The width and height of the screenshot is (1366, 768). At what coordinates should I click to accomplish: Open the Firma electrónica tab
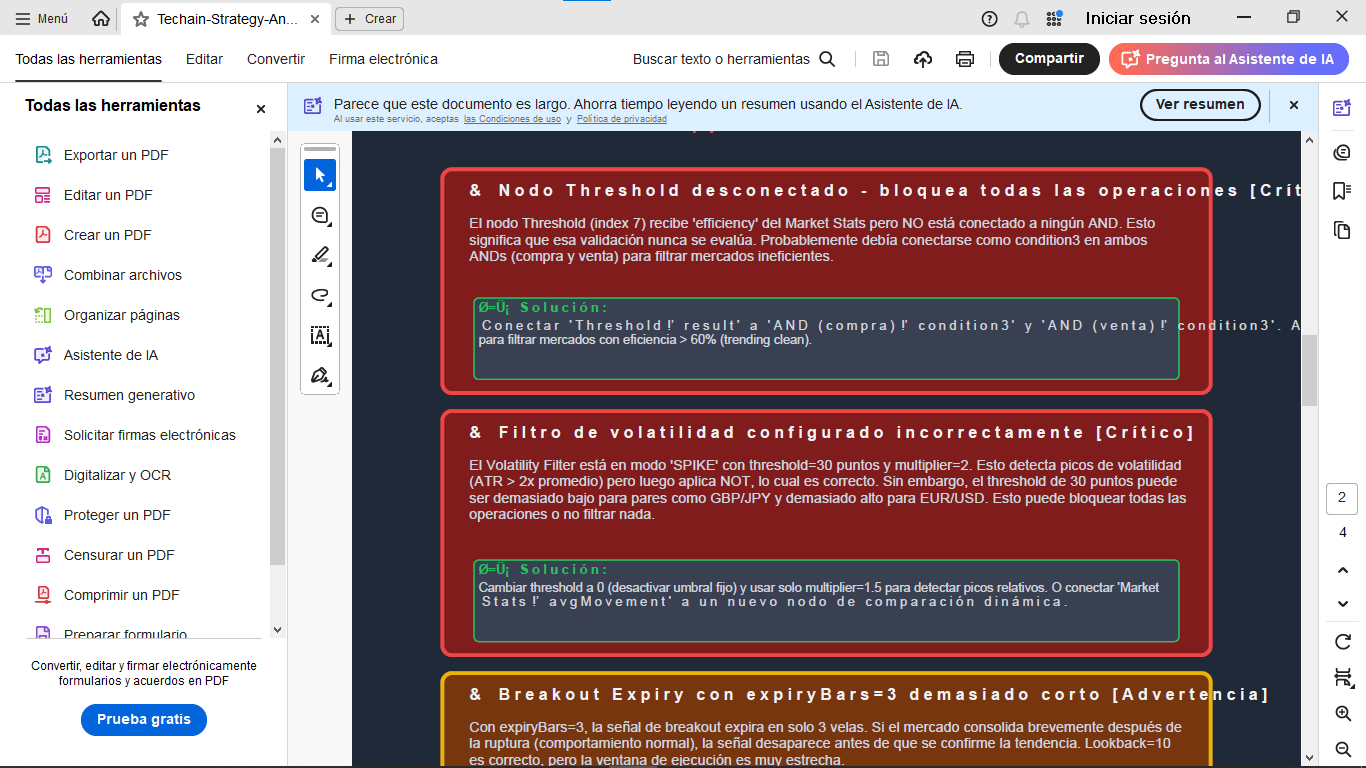pos(383,59)
